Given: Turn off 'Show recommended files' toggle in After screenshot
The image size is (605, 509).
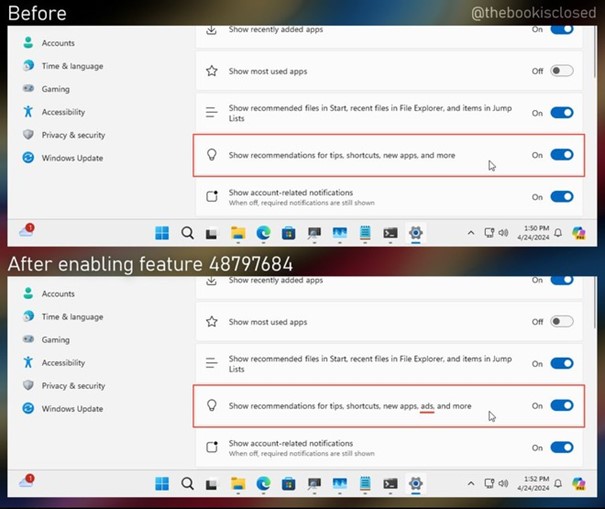Looking at the screenshot, I should pos(562,364).
